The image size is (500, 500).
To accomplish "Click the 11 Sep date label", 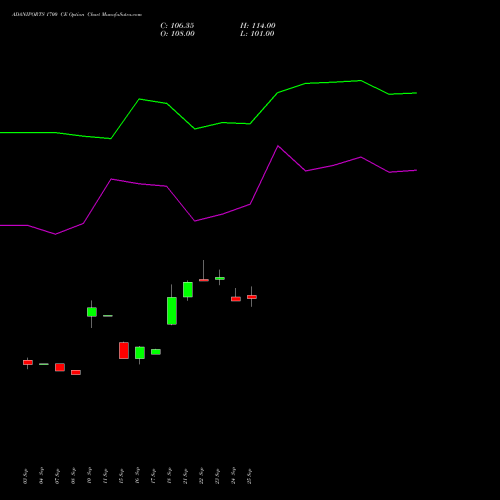I will 106,476.
